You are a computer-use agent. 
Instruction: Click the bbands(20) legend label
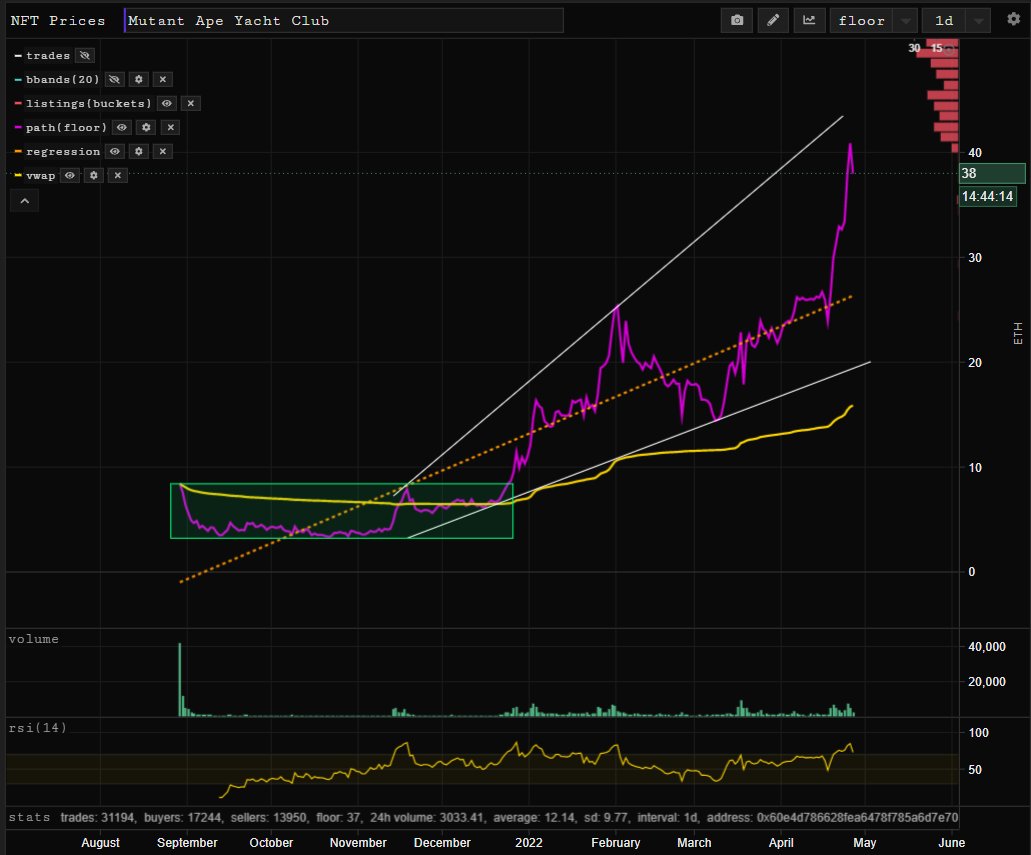[62, 80]
